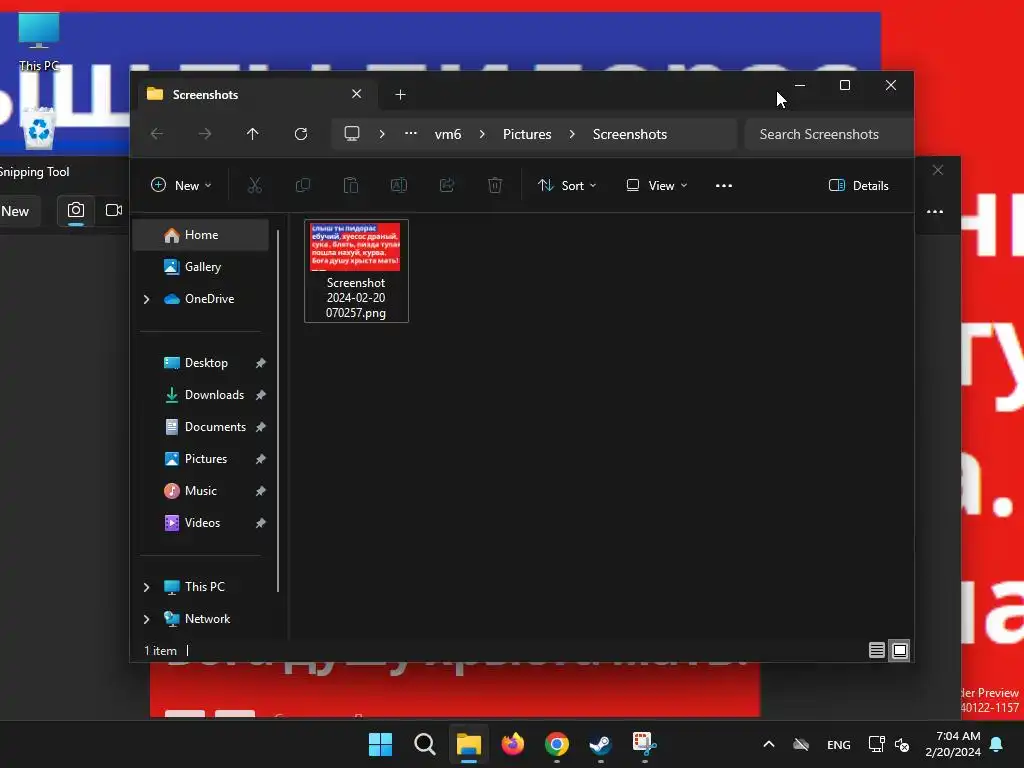Show hidden system tray icons
This screenshot has width=1024, height=768.
769,744
